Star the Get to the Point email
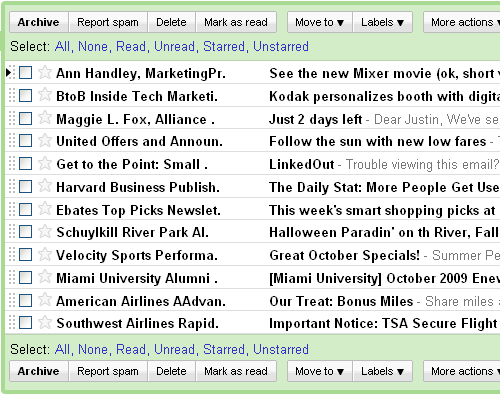The image size is (500, 395). (45, 163)
